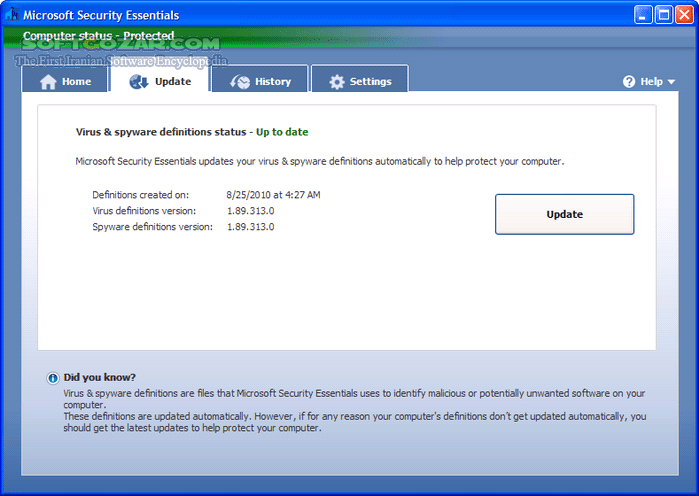This screenshot has width=699, height=496.
Task: Switch to the History tab
Action: click(x=260, y=80)
